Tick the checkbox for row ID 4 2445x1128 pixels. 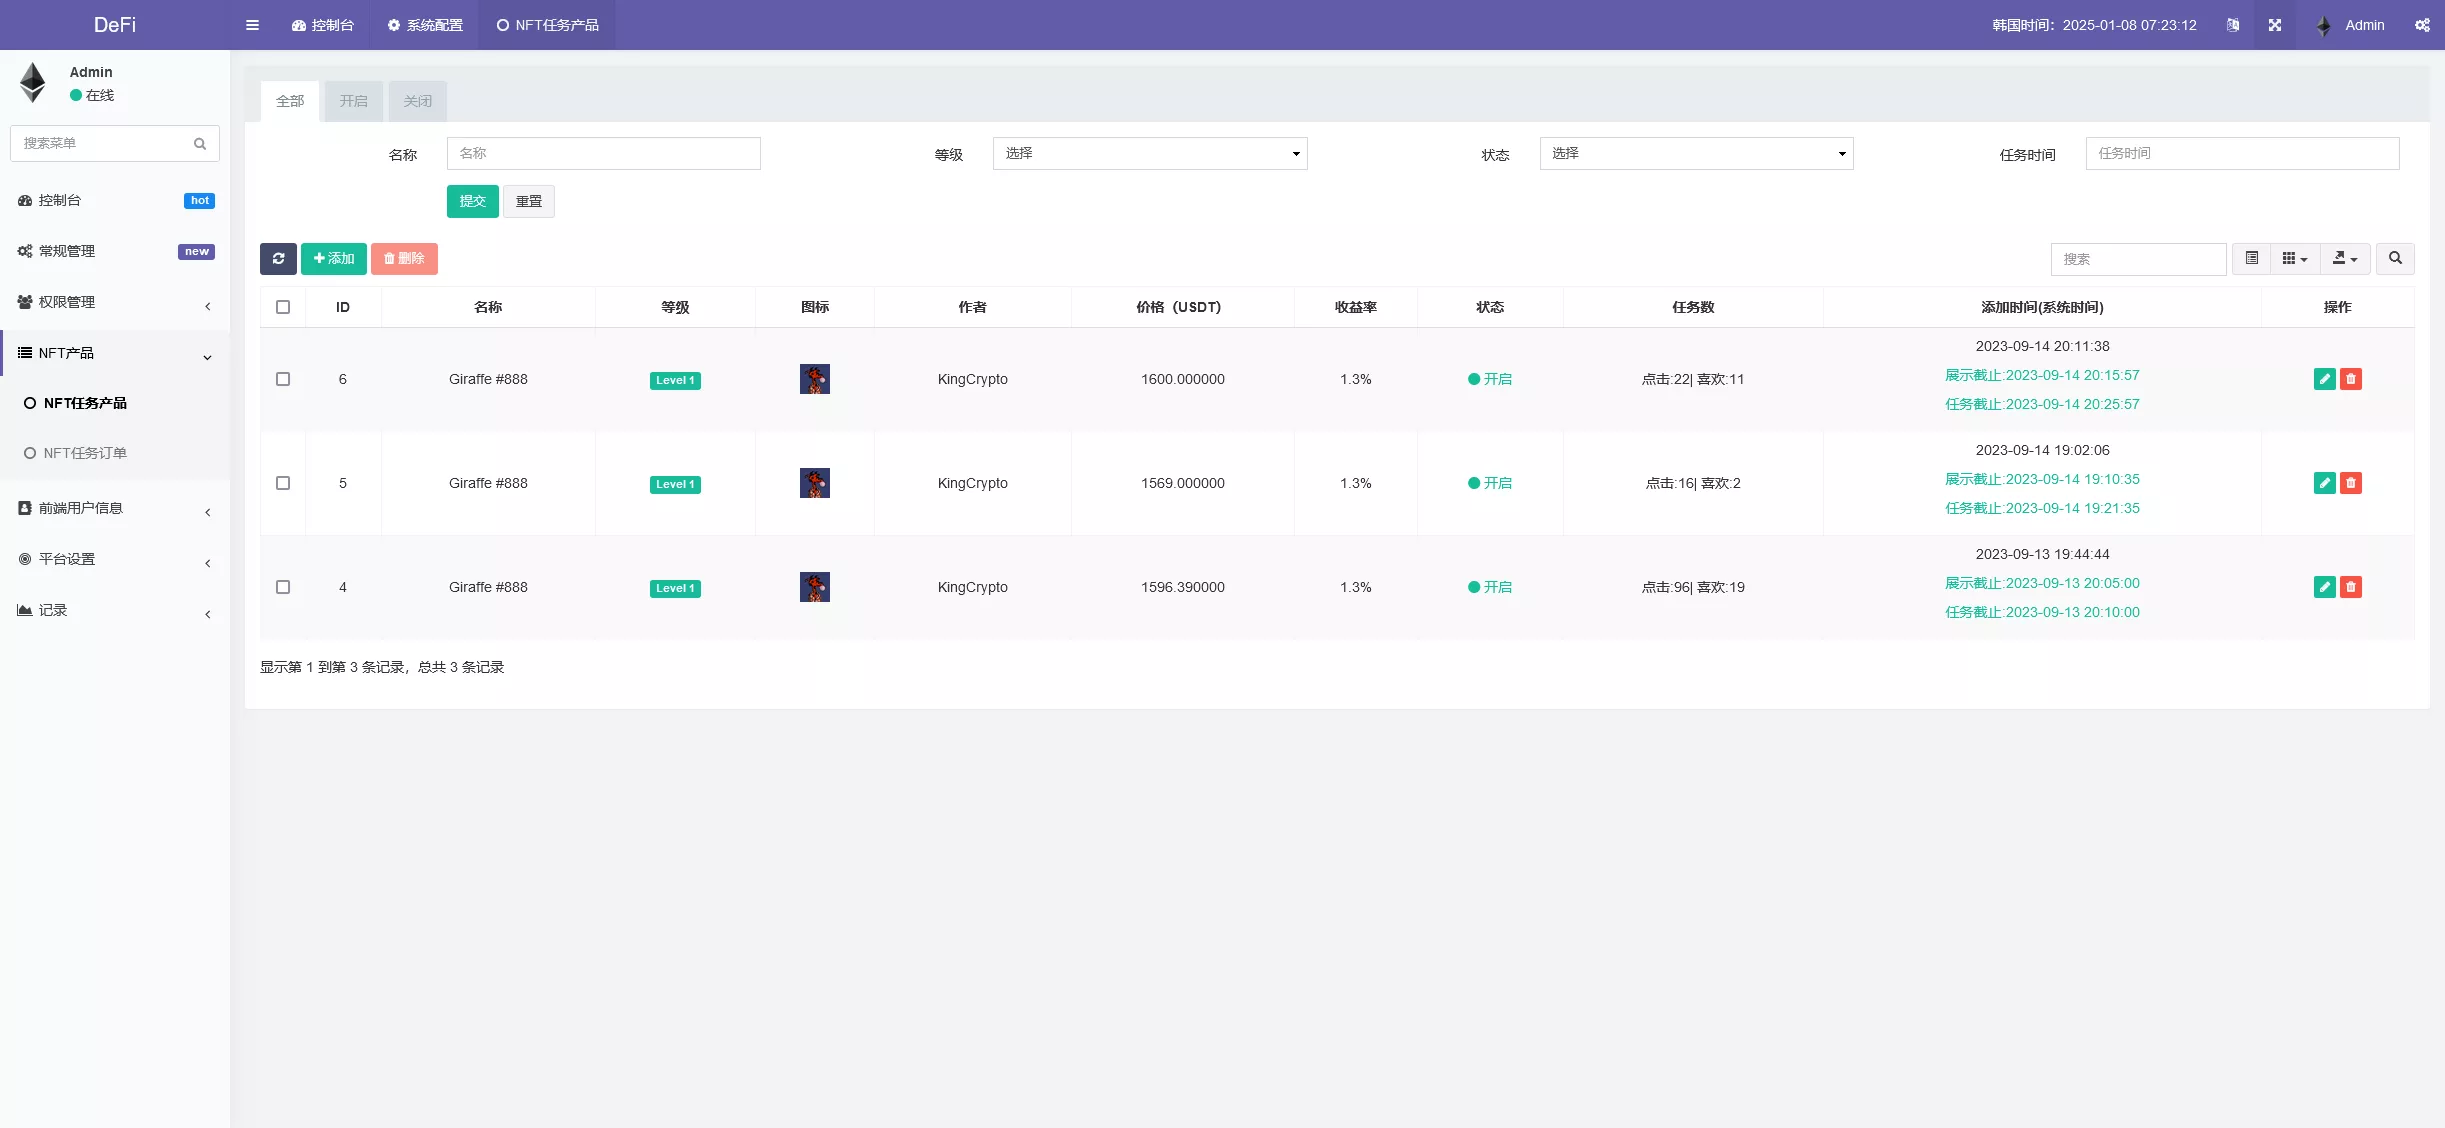click(283, 587)
